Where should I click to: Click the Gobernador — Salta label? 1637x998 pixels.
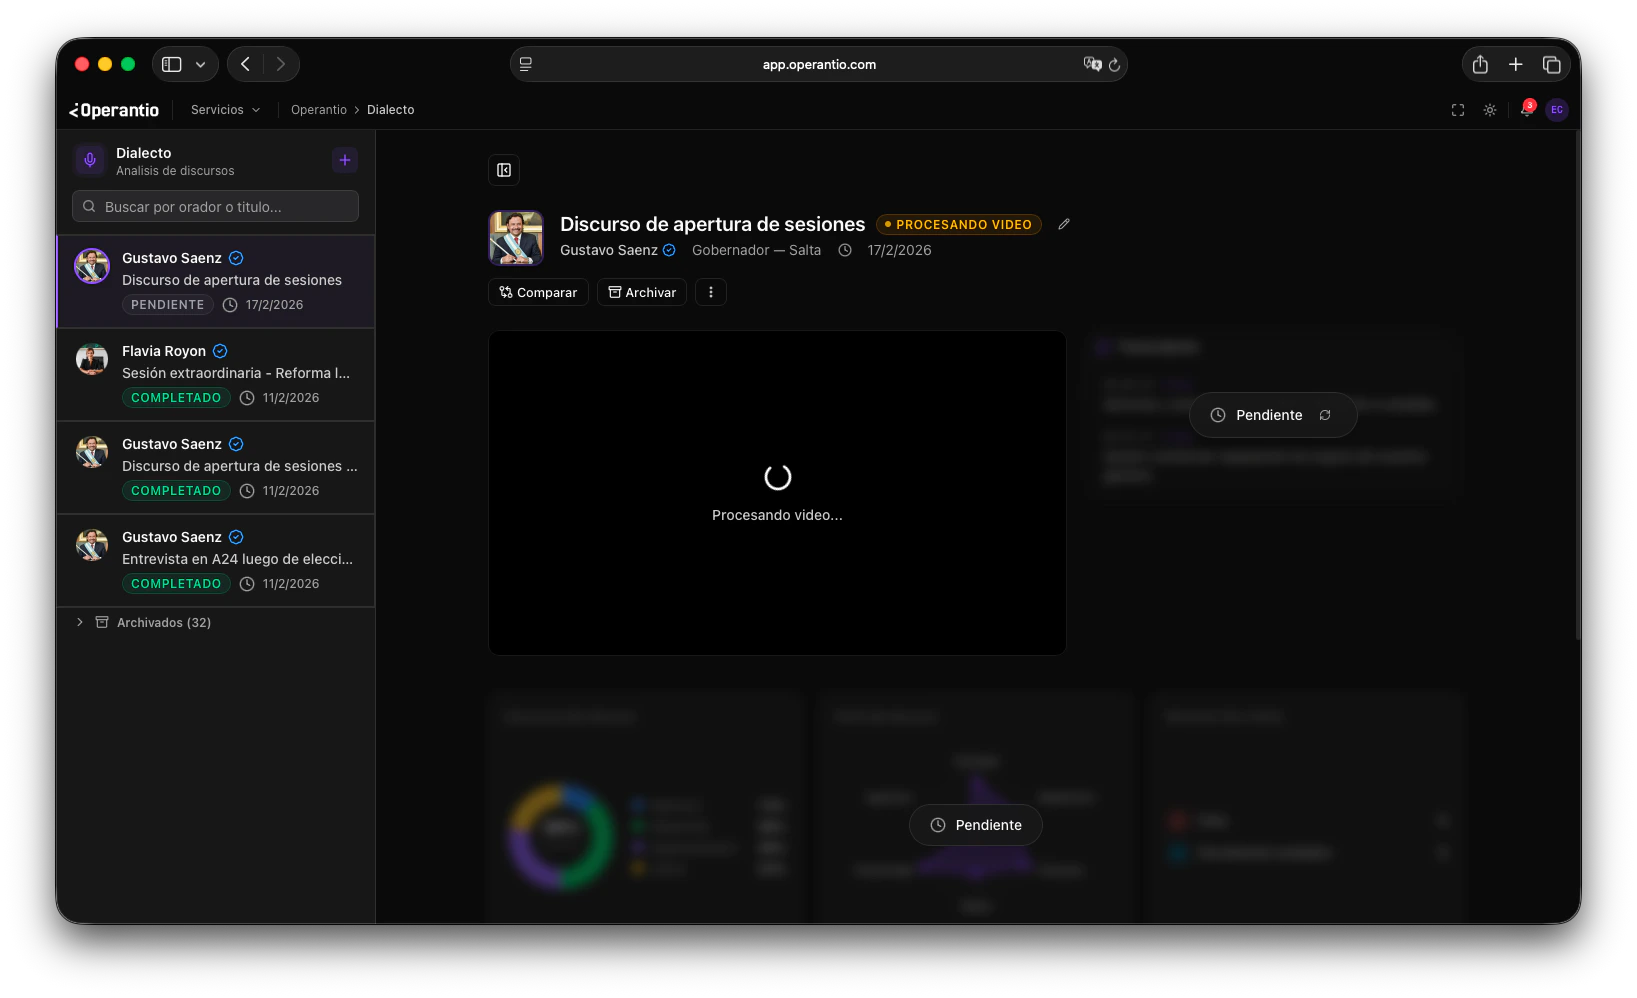[x=757, y=250]
